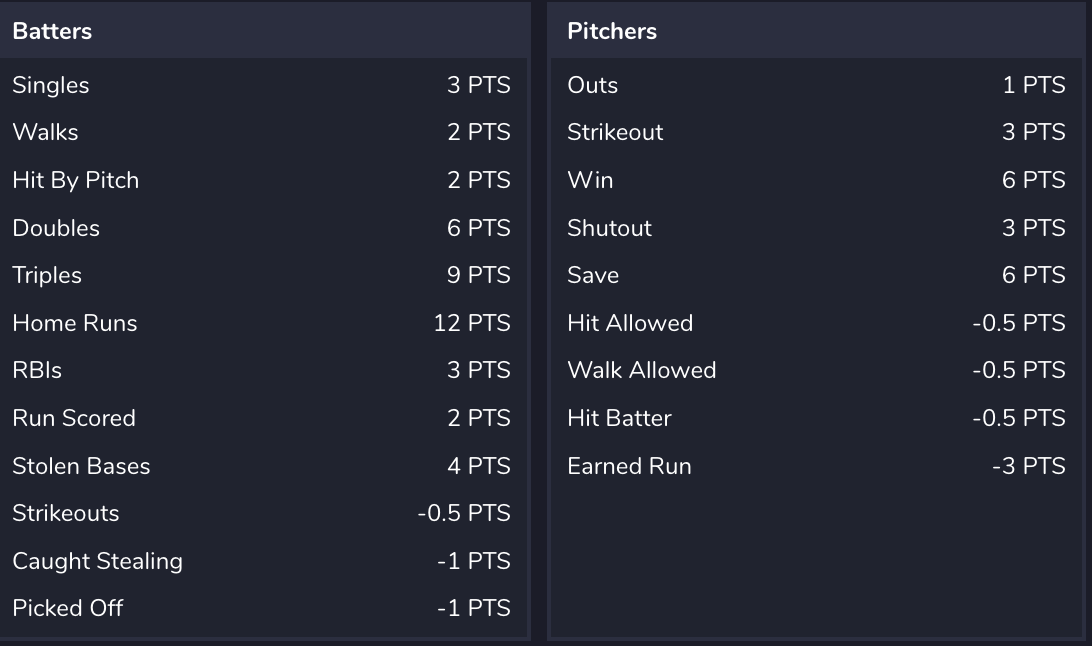The image size is (1092, 646).
Task: Click the Hit By Pitch label
Action: point(76,180)
